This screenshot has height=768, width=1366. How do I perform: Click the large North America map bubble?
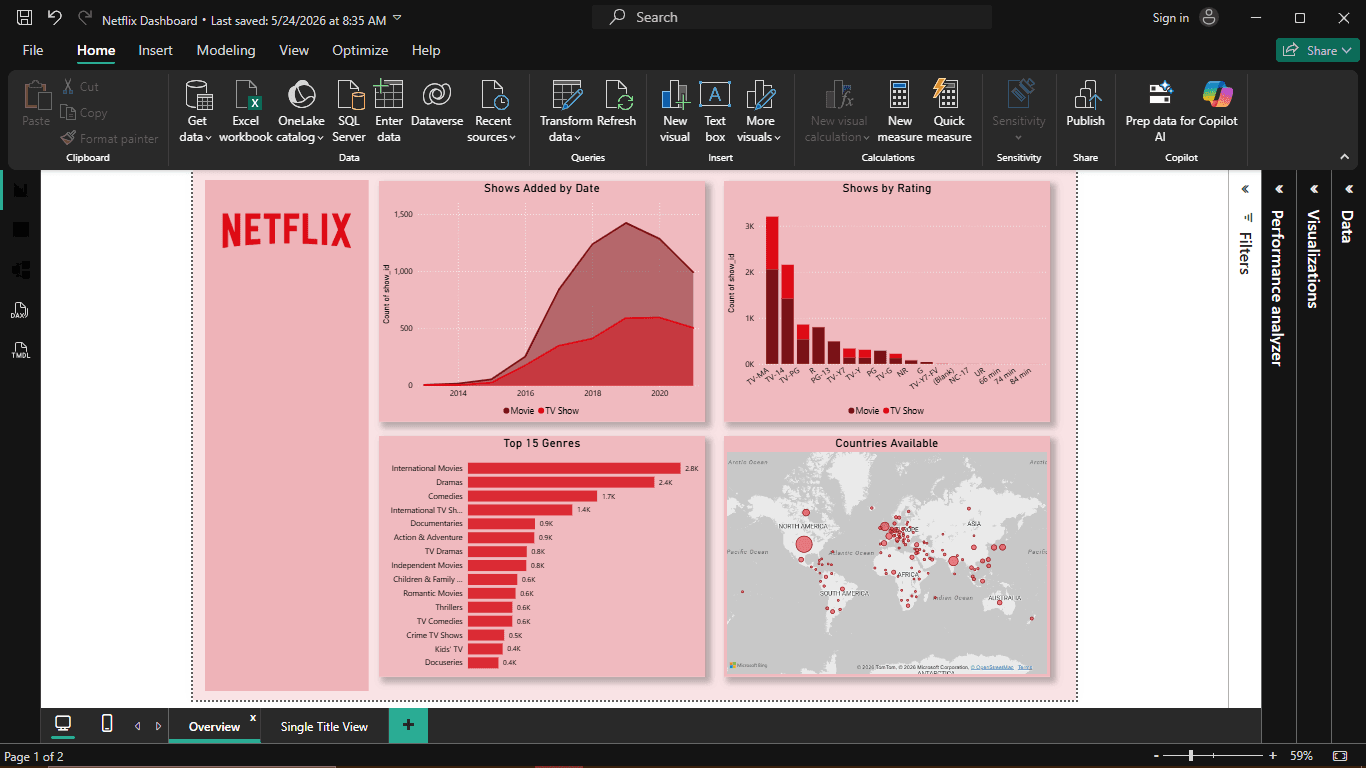click(803, 545)
